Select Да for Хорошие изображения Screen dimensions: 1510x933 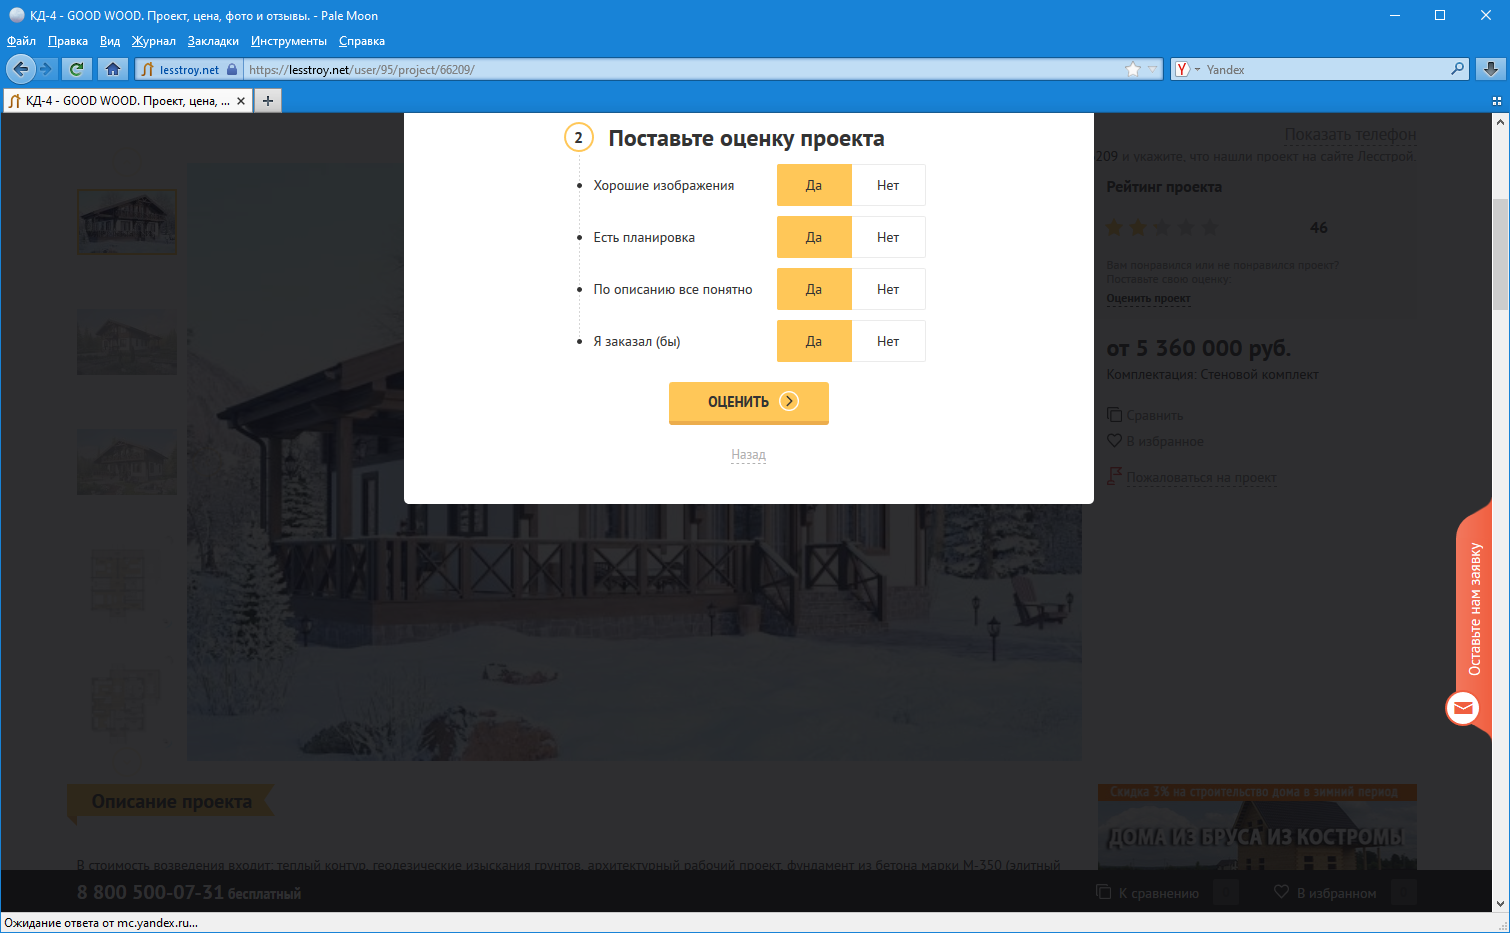coord(814,185)
